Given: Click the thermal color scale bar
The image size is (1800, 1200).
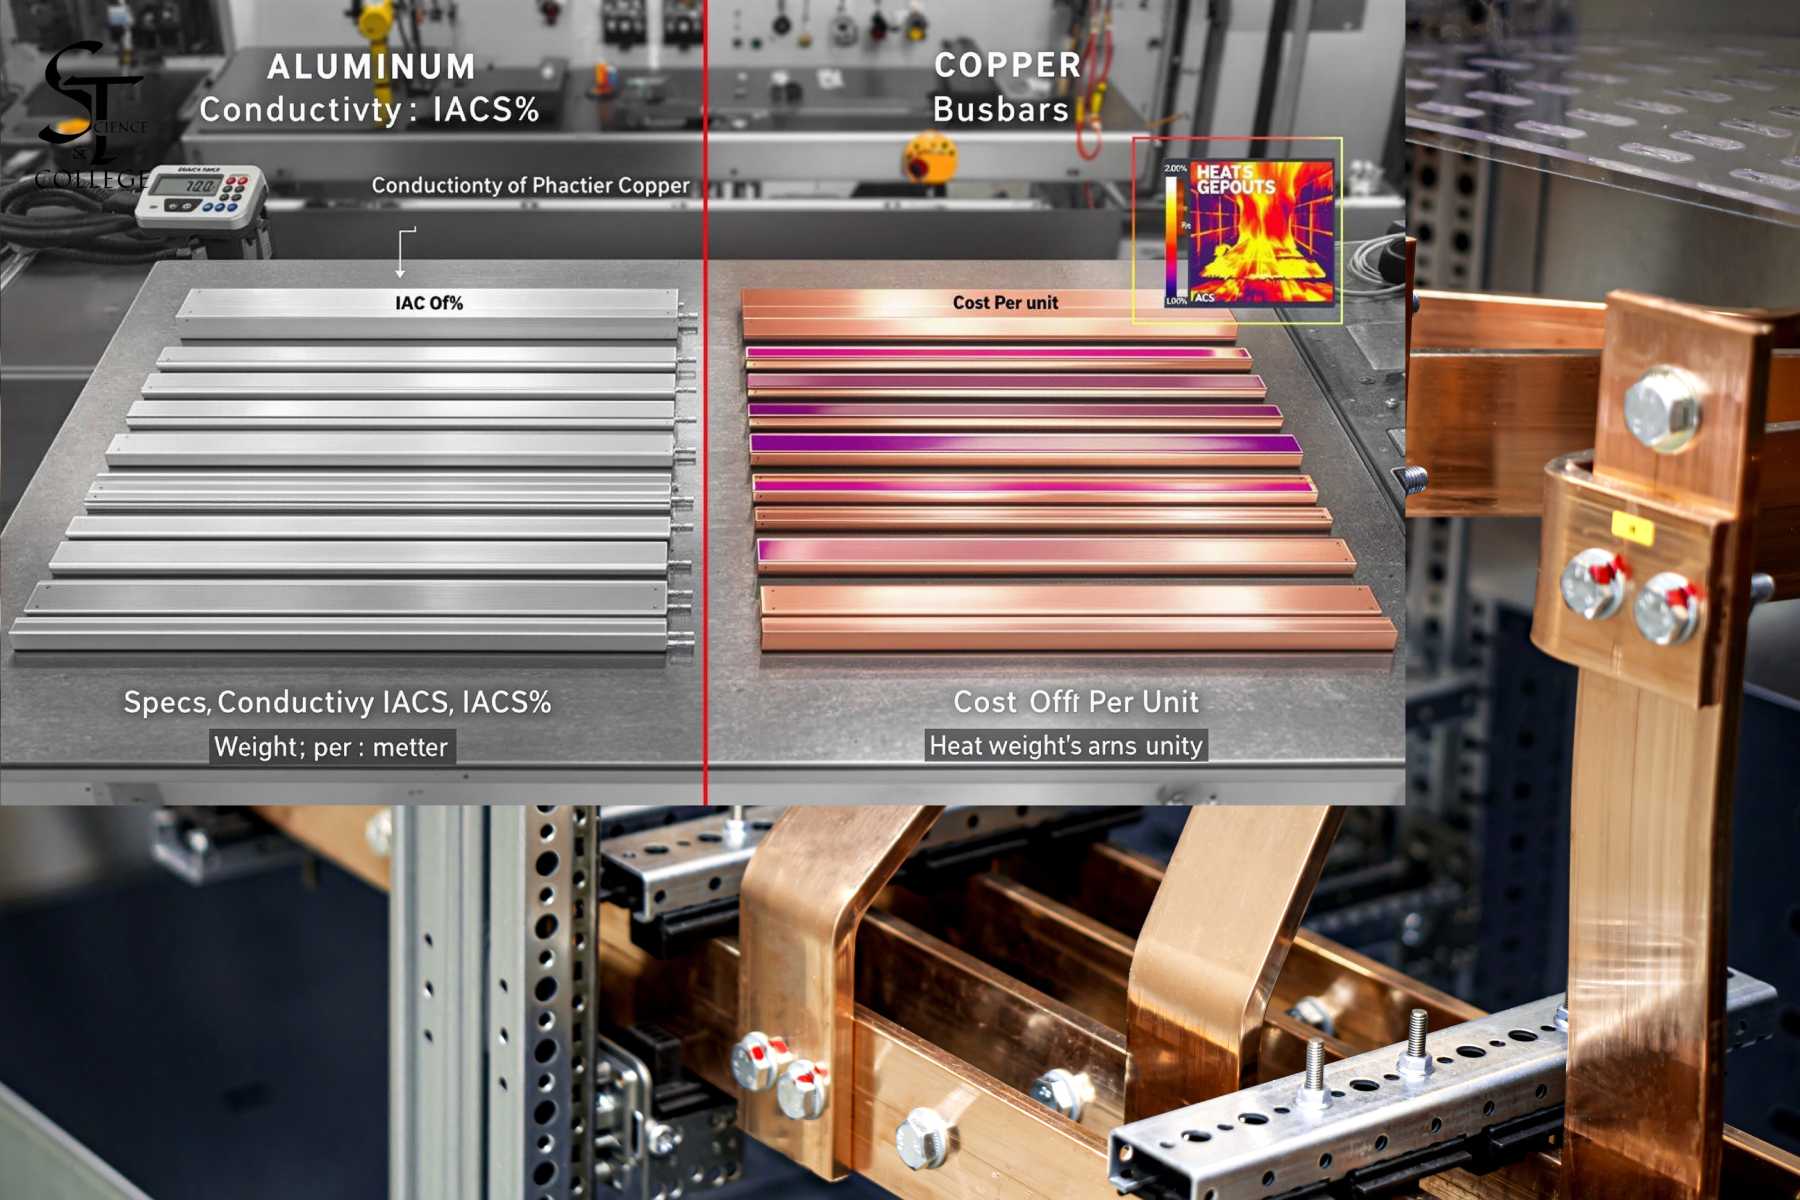Looking at the screenshot, I should coord(1171,235).
